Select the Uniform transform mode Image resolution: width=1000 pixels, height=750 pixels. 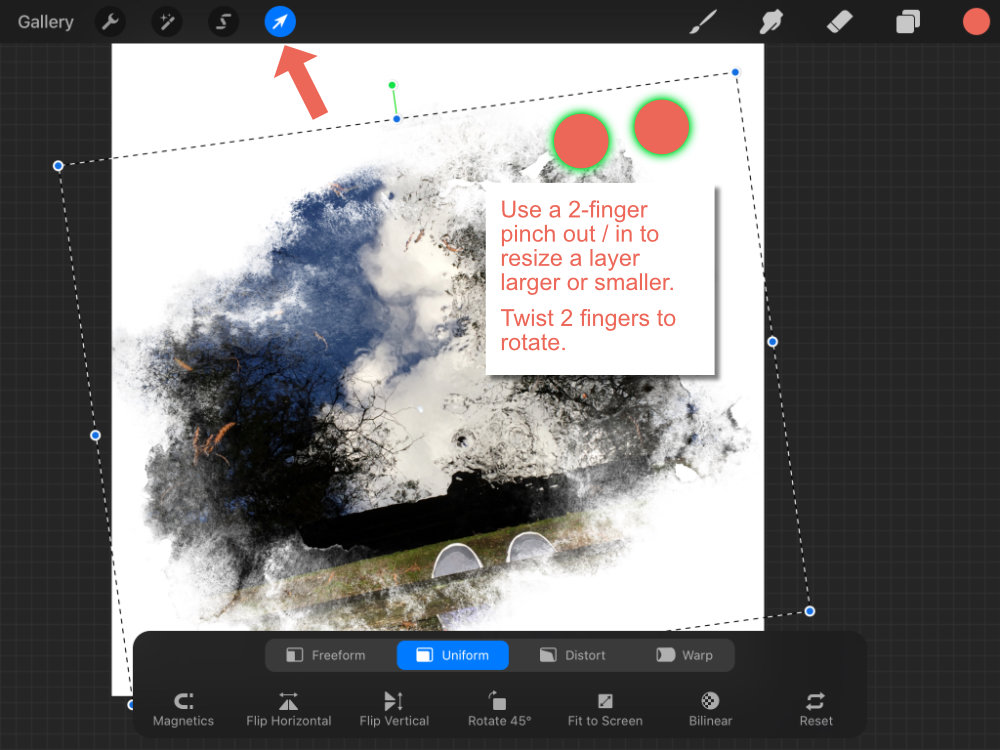(453, 655)
